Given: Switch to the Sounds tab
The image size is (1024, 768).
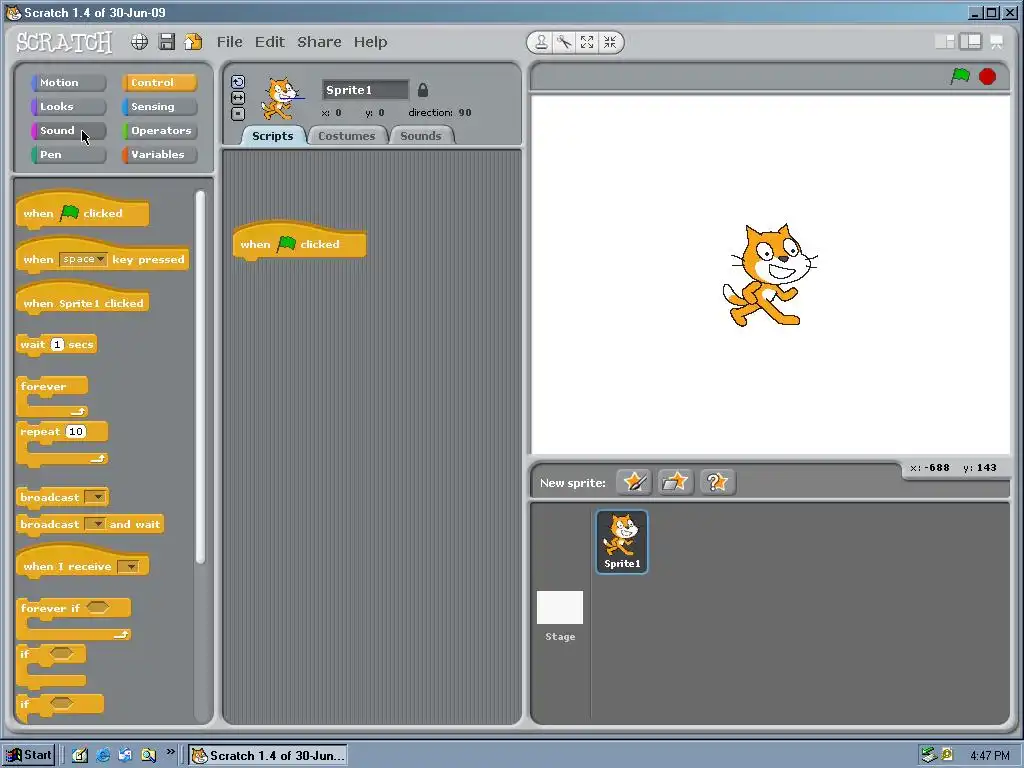Looking at the screenshot, I should click(421, 136).
